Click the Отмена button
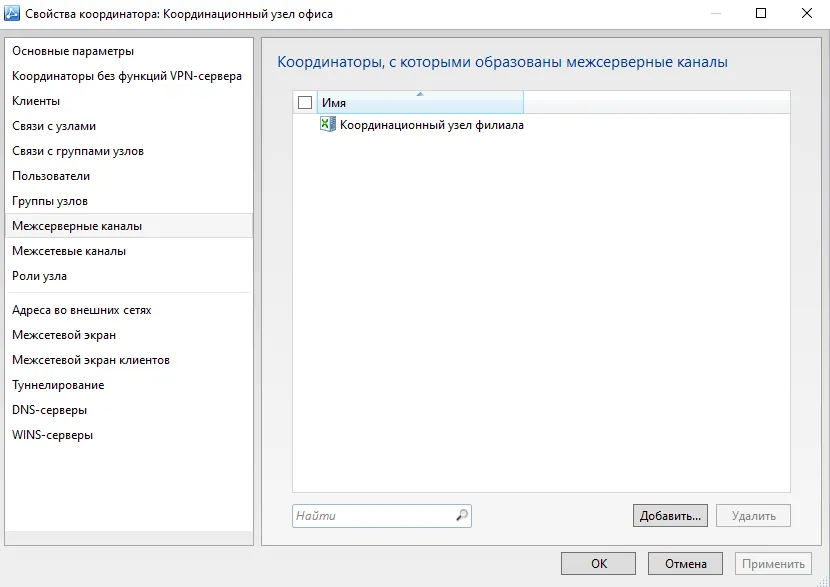Image resolution: width=830 pixels, height=587 pixels. 685,564
